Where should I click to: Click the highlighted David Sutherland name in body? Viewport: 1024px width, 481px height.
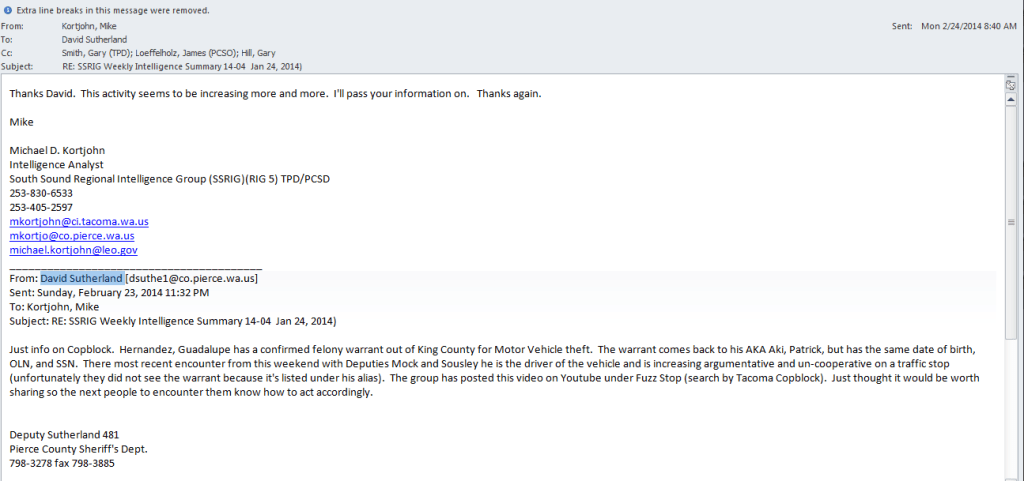82,278
